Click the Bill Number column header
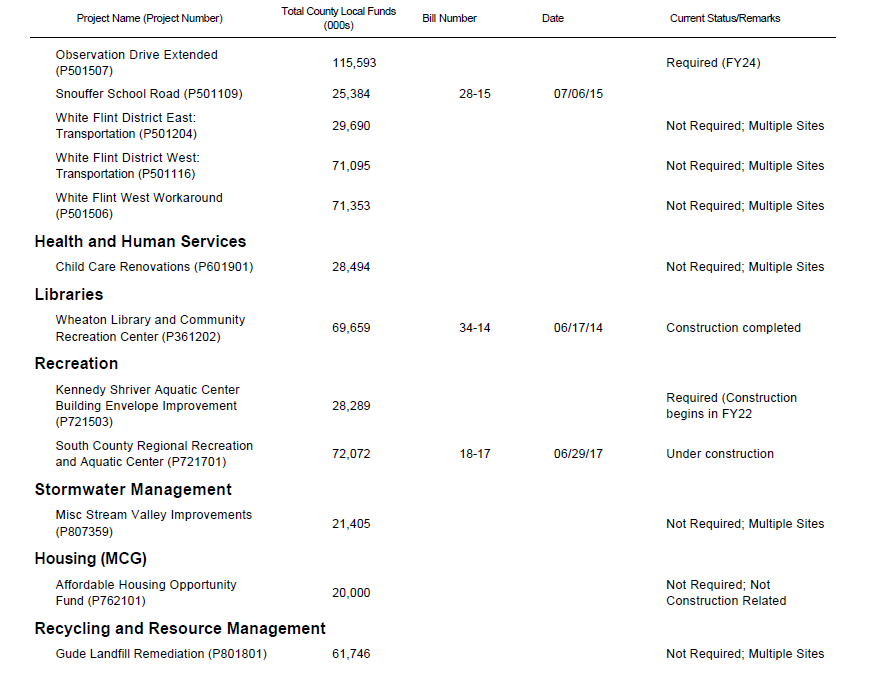 [449, 18]
